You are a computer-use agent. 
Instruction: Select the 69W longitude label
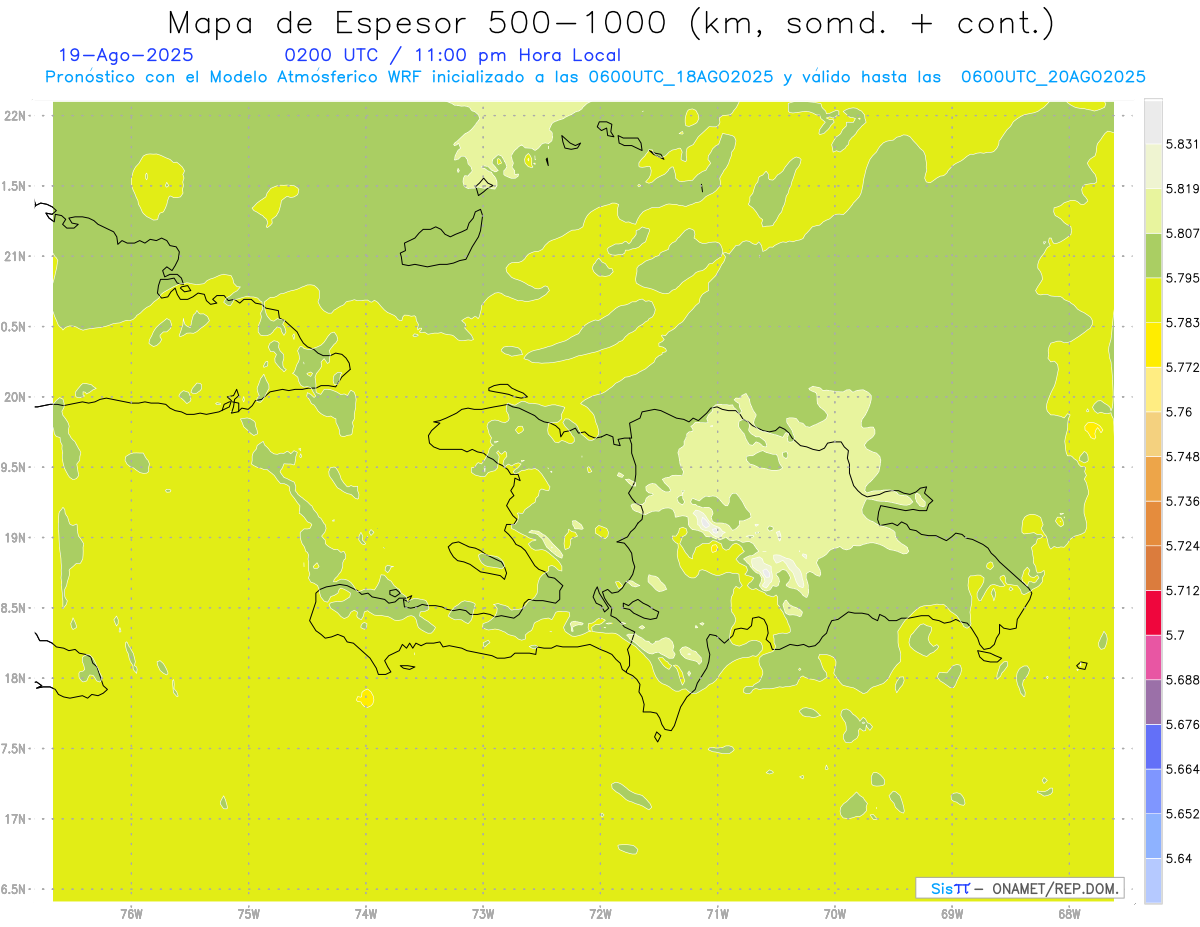(x=951, y=913)
